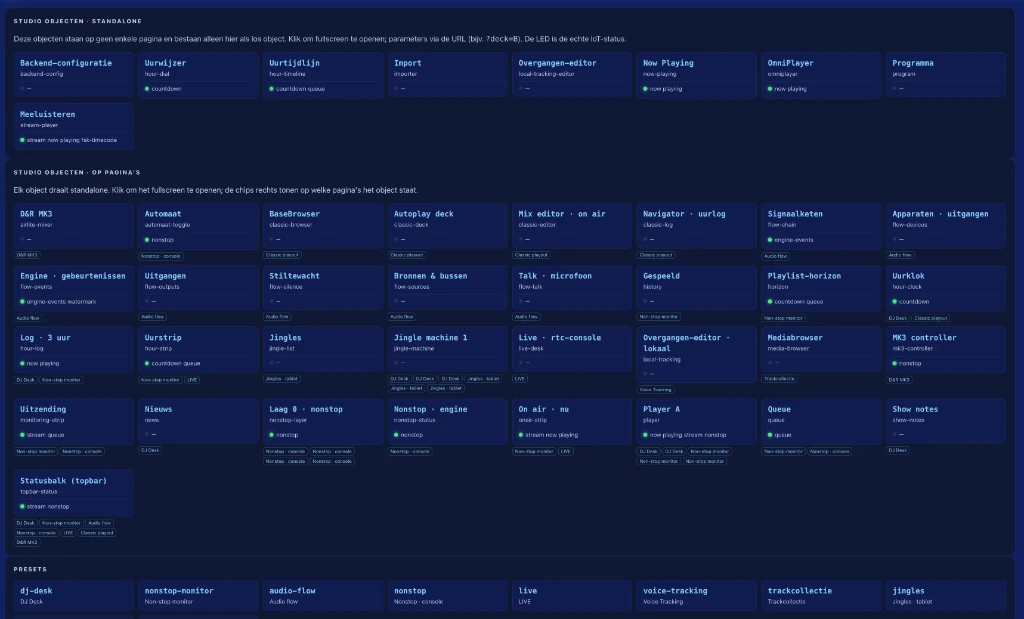1024x619 pixels.
Task: Open the standalone Overgangen-editor local-tracking-editor card
Action: coord(572,75)
